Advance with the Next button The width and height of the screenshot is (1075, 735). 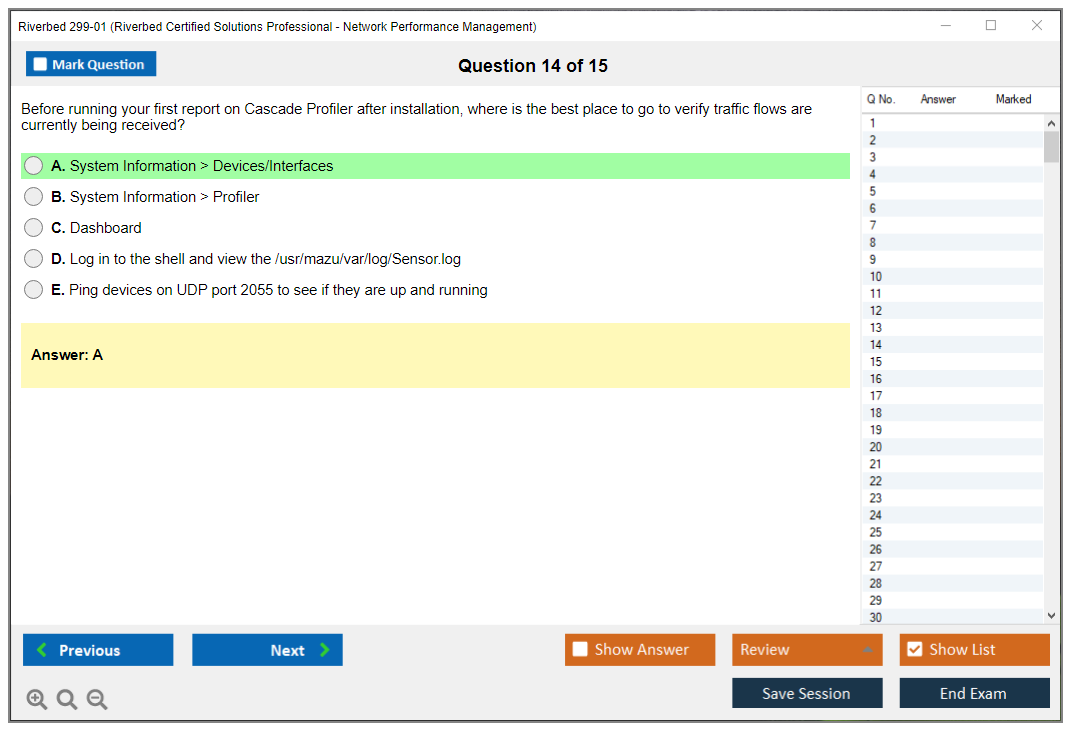tap(267, 650)
